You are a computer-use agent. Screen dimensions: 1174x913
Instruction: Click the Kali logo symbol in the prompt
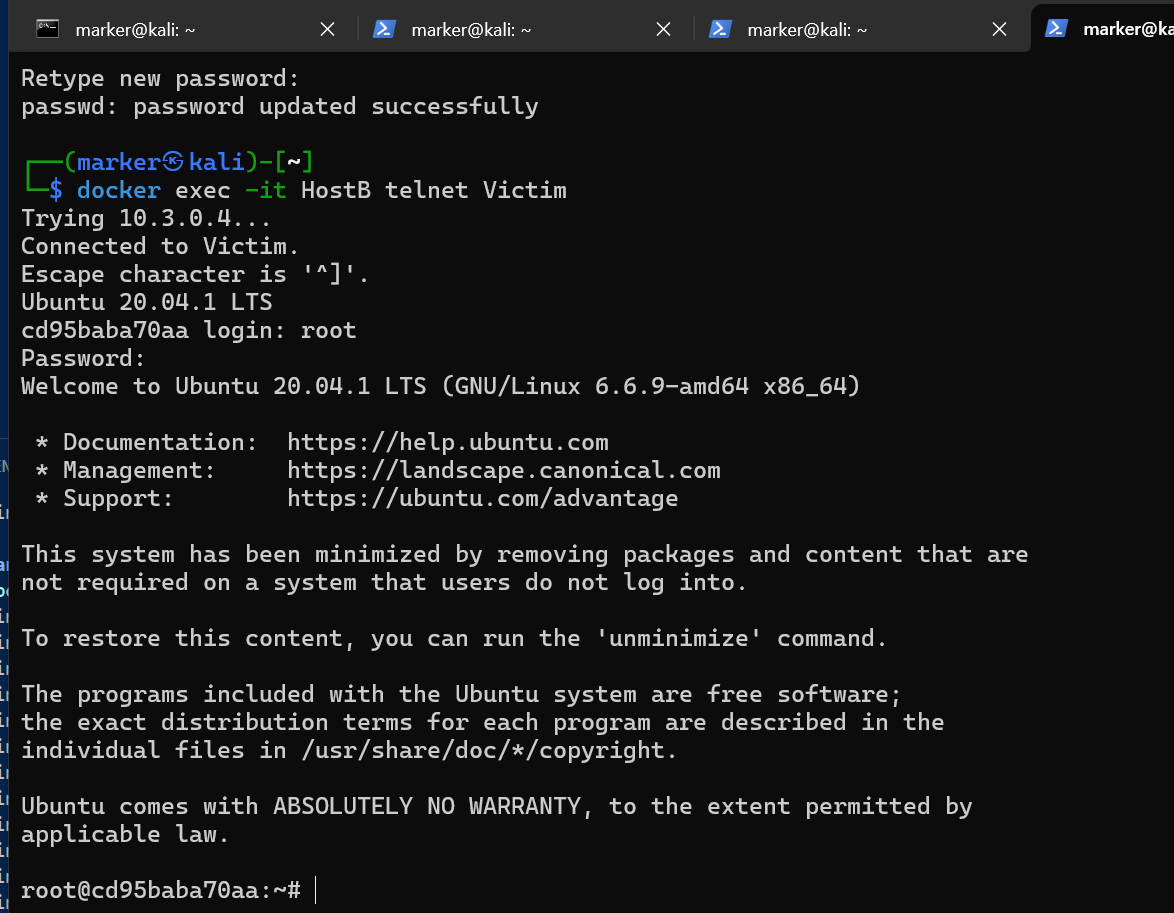[x=174, y=162]
